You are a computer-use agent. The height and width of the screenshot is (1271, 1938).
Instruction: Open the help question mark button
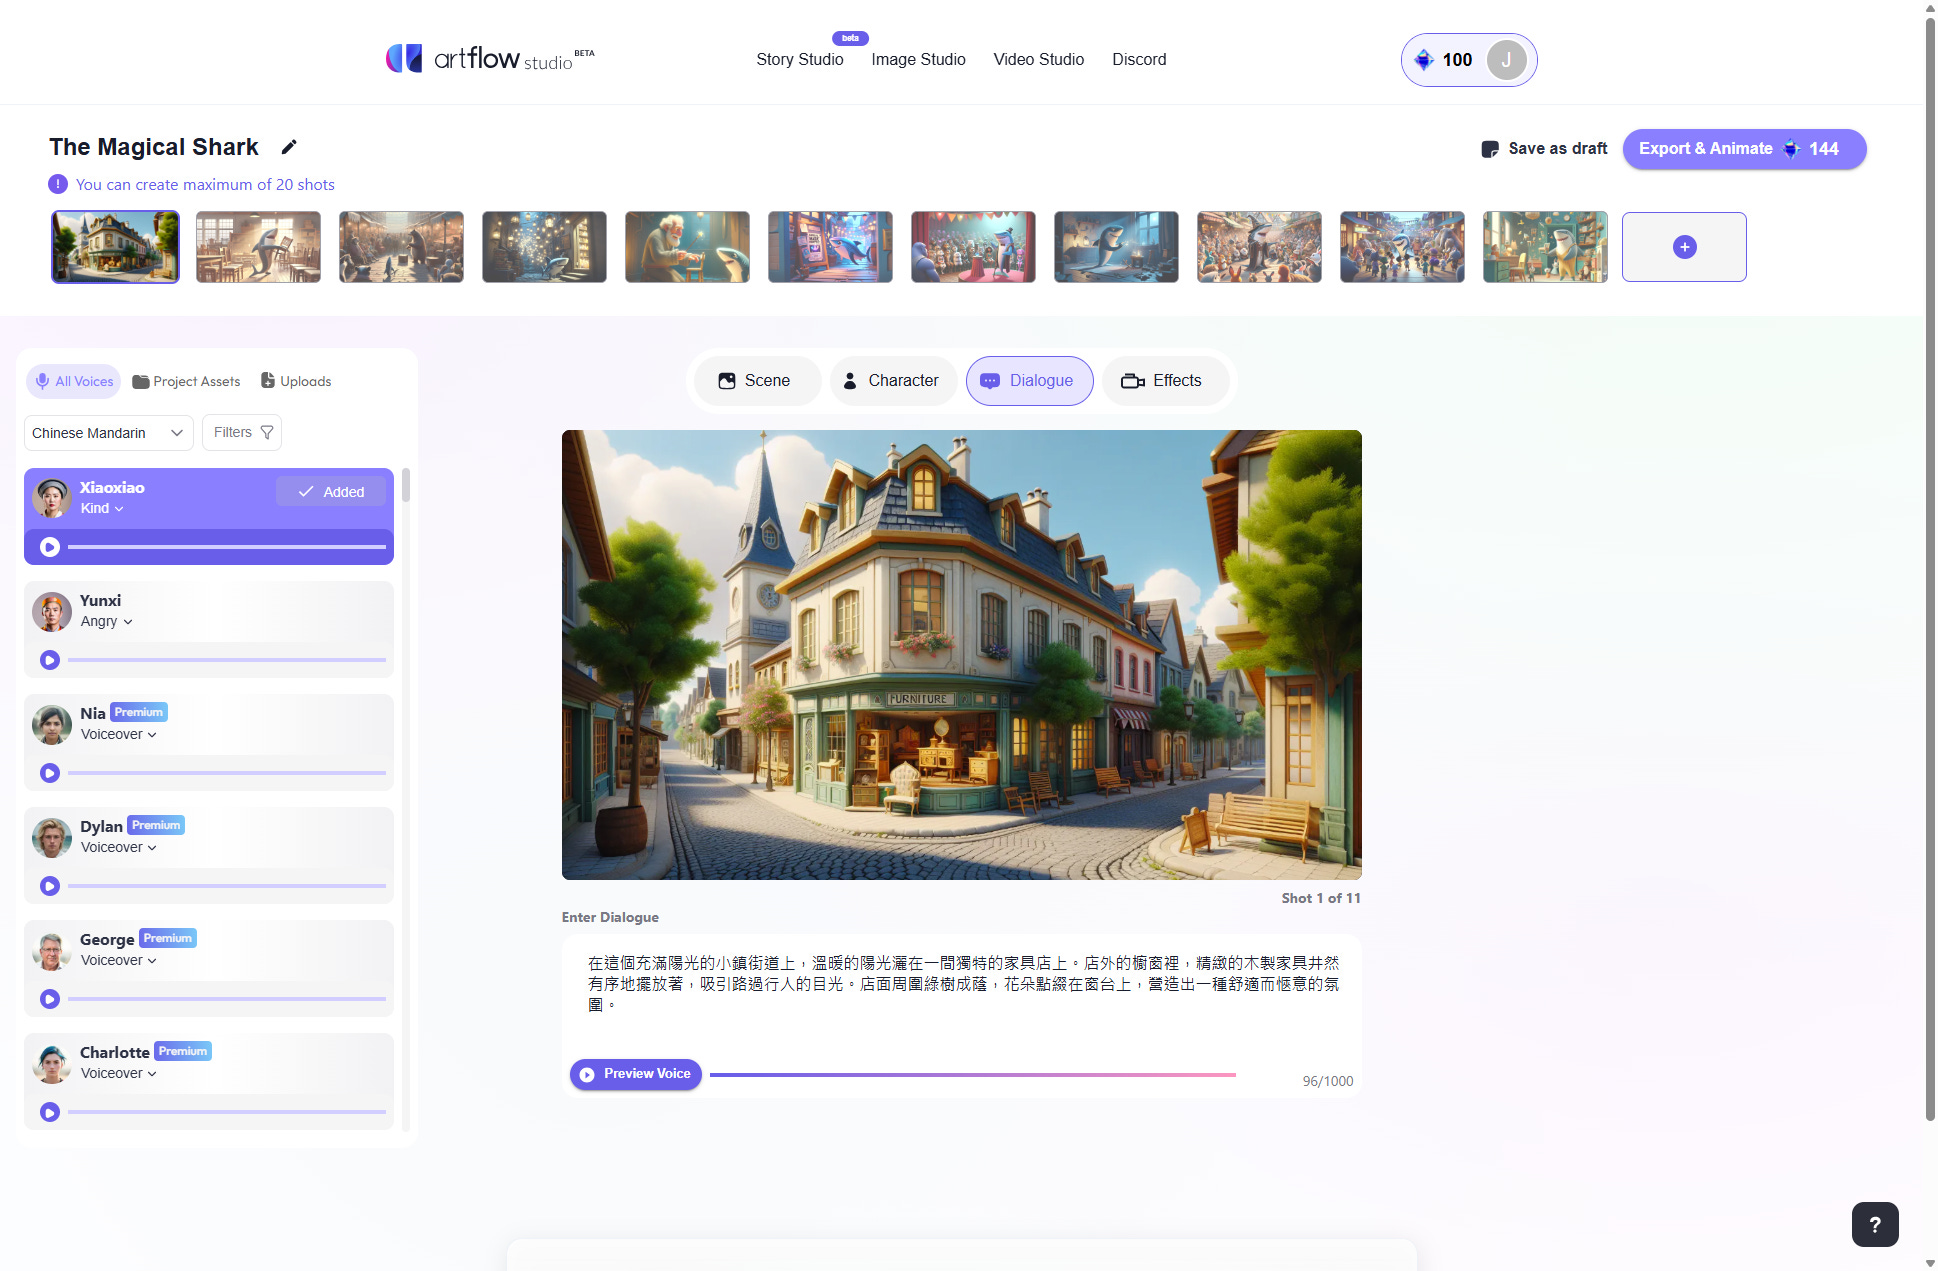click(x=1874, y=1224)
